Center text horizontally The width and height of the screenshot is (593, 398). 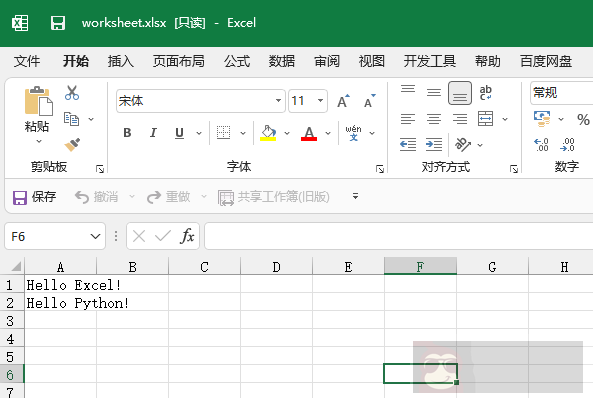point(434,119)
